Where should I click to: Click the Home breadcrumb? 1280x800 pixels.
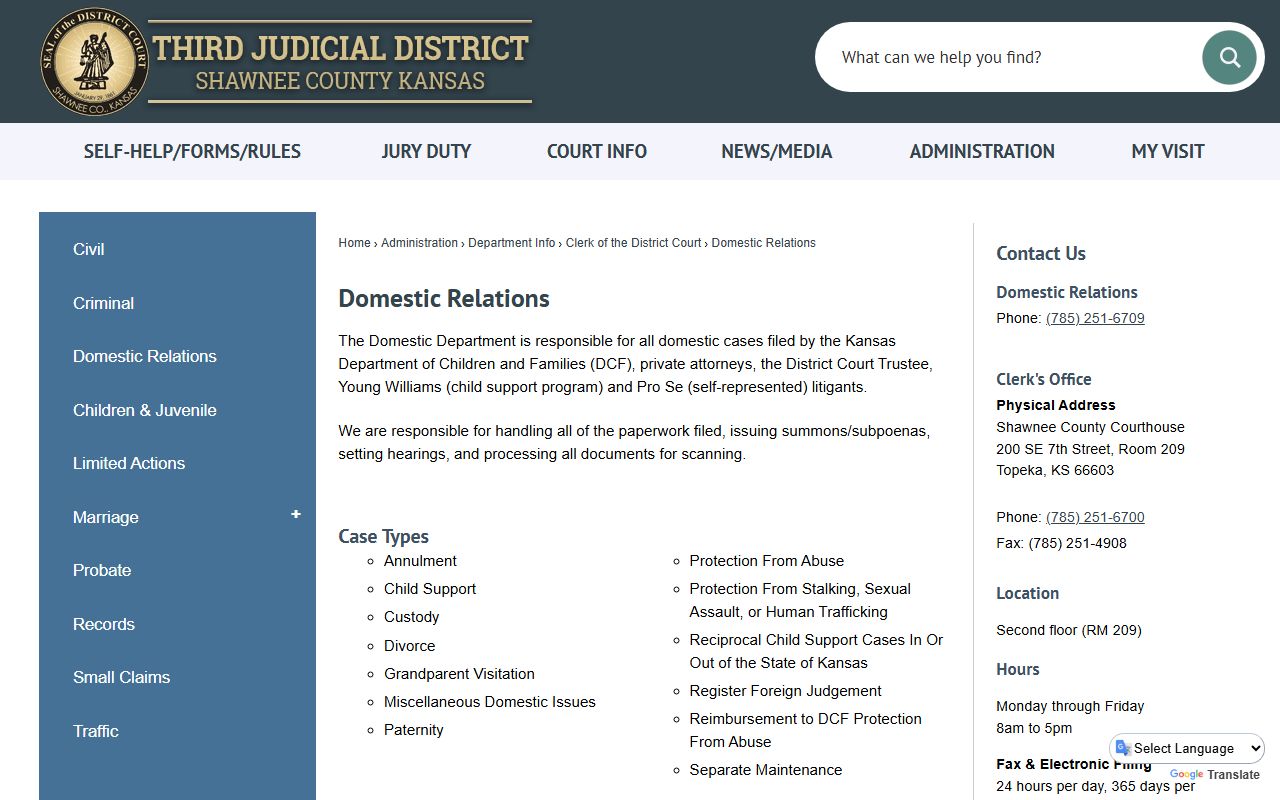click(x=354, y=243)
